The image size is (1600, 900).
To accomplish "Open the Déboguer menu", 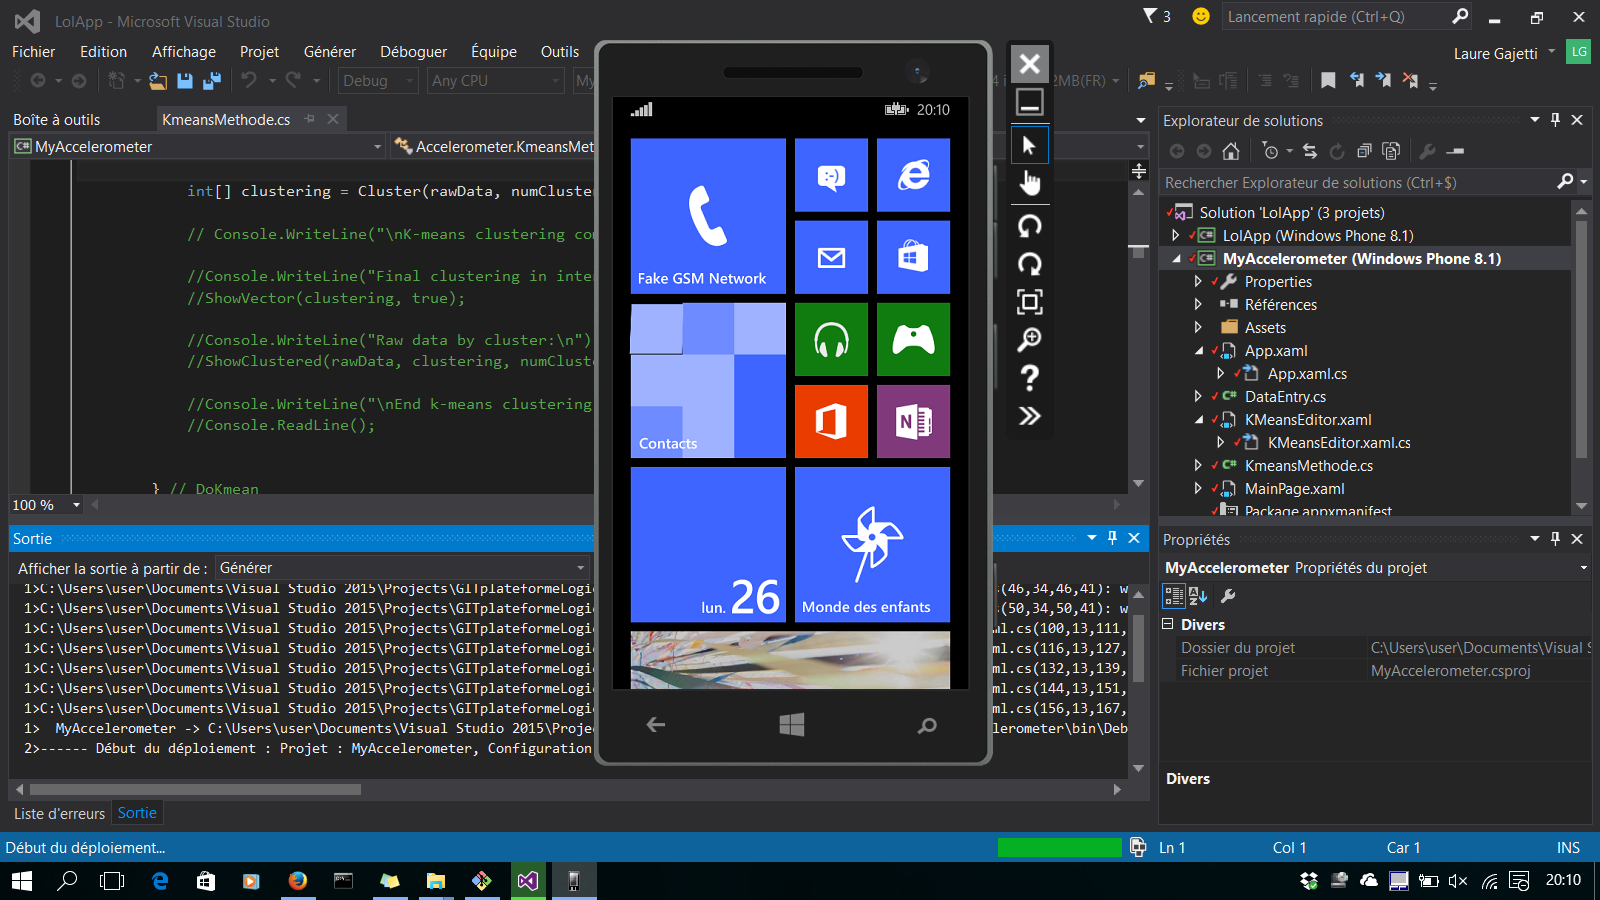I will (x=413, y=51).
